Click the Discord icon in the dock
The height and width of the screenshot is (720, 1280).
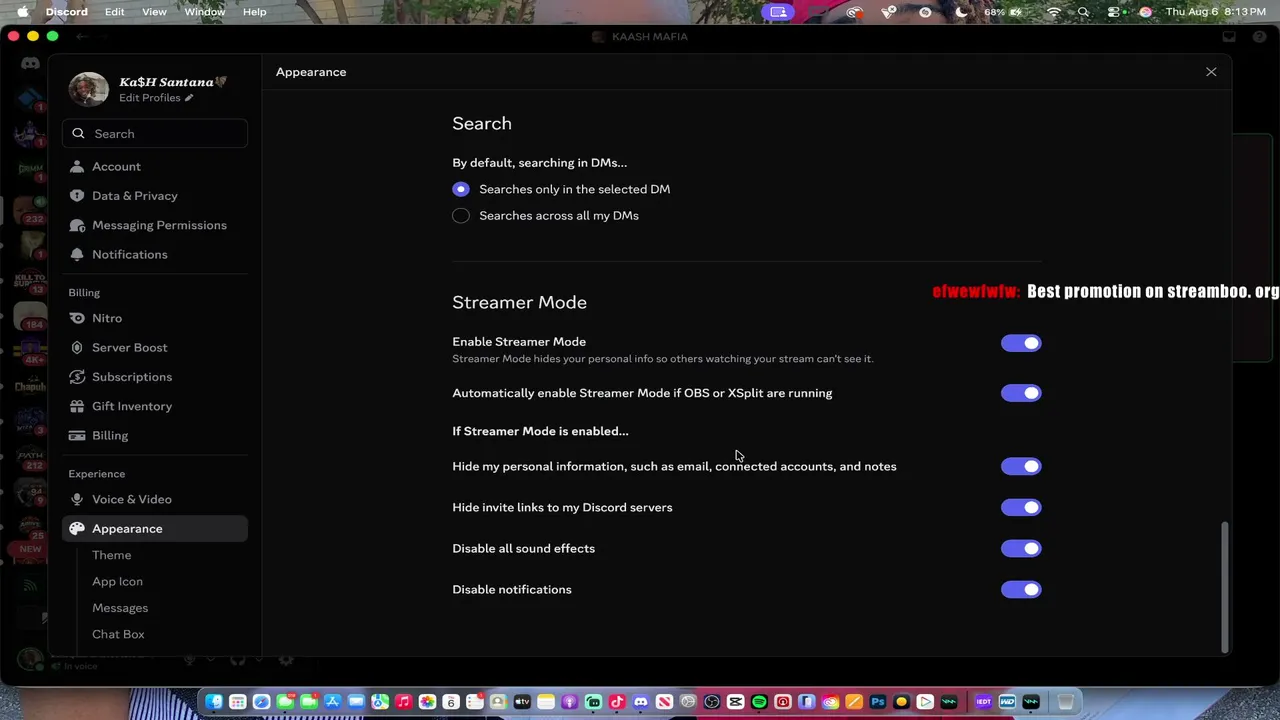click(x=641, y=702)
